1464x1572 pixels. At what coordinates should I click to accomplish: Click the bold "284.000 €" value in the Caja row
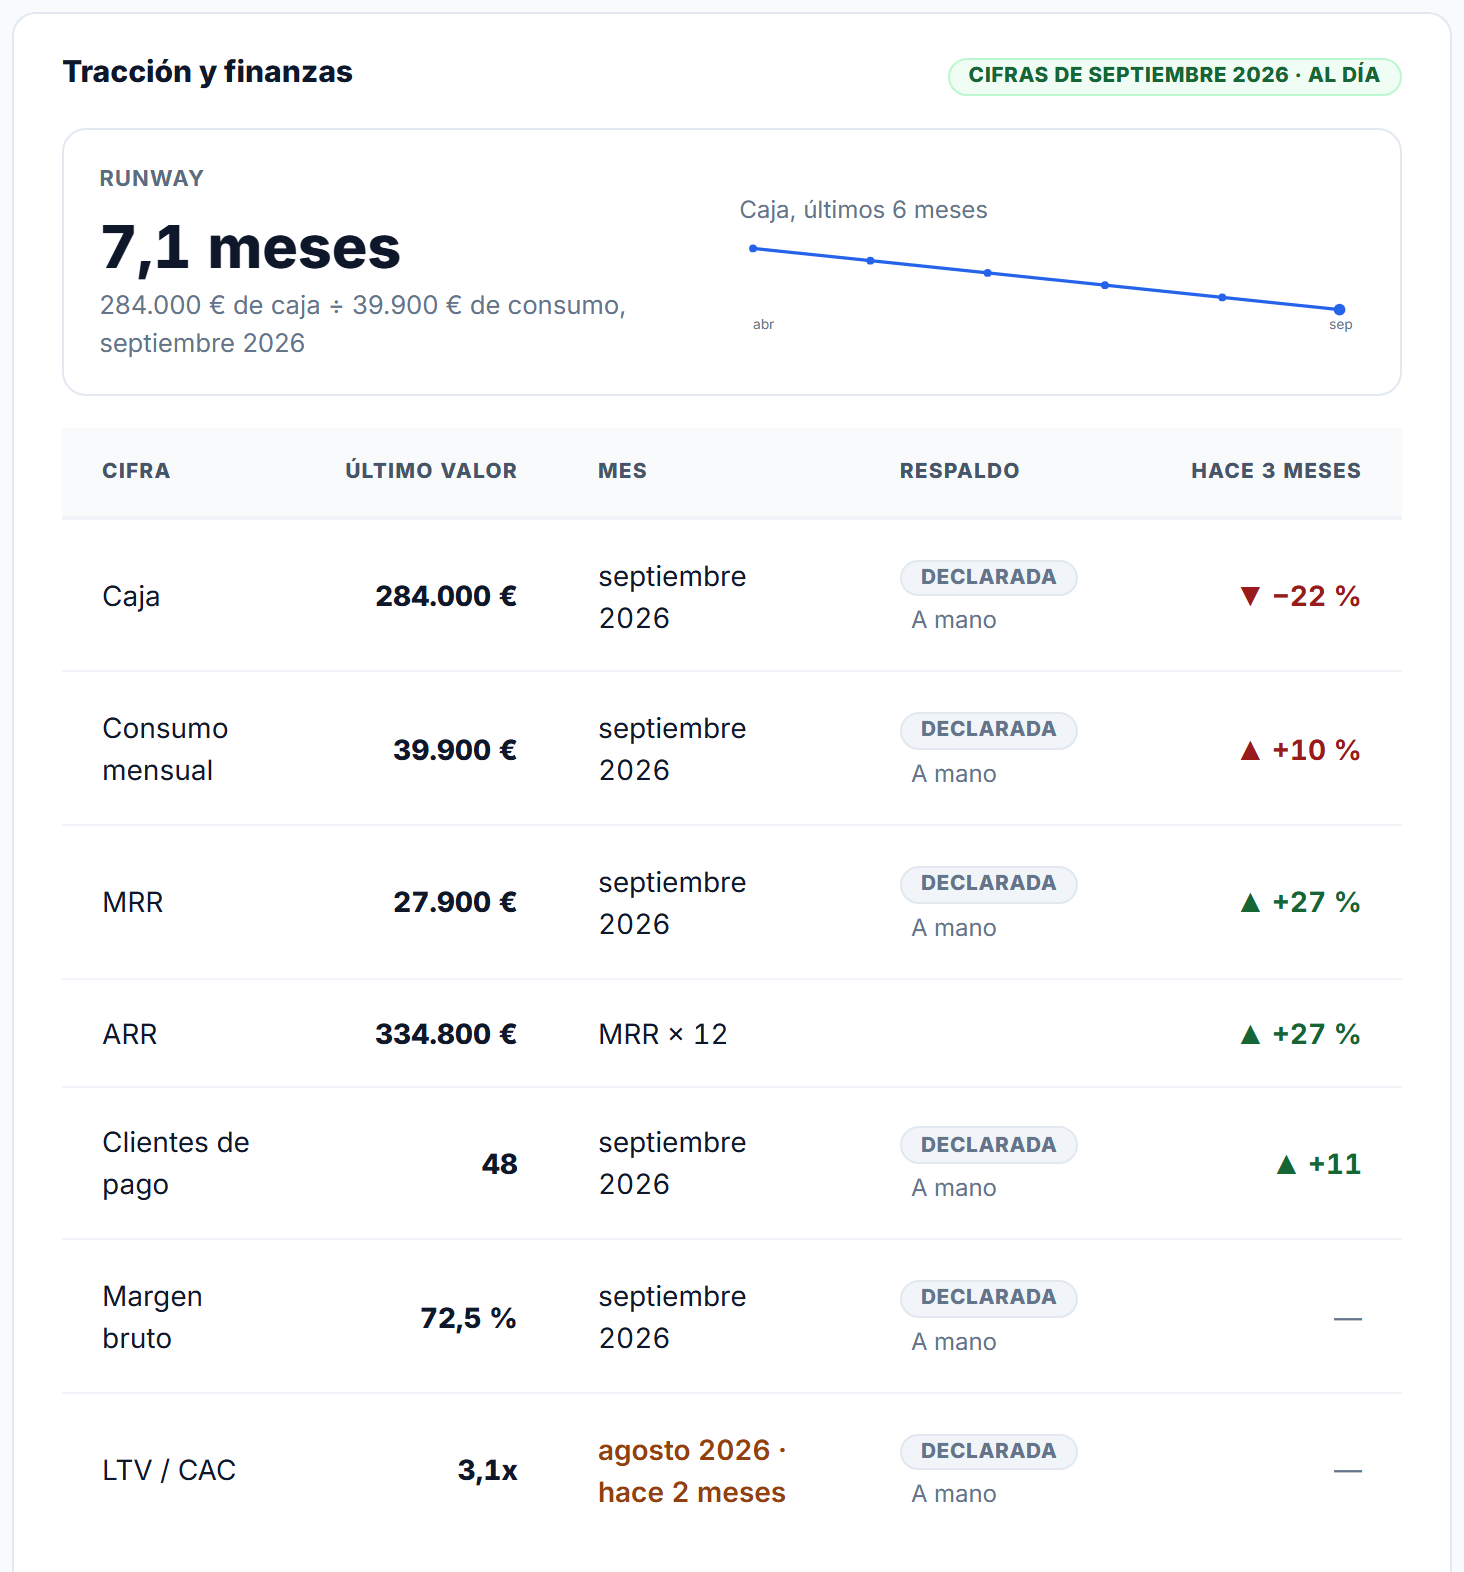(x=446, y=597)
